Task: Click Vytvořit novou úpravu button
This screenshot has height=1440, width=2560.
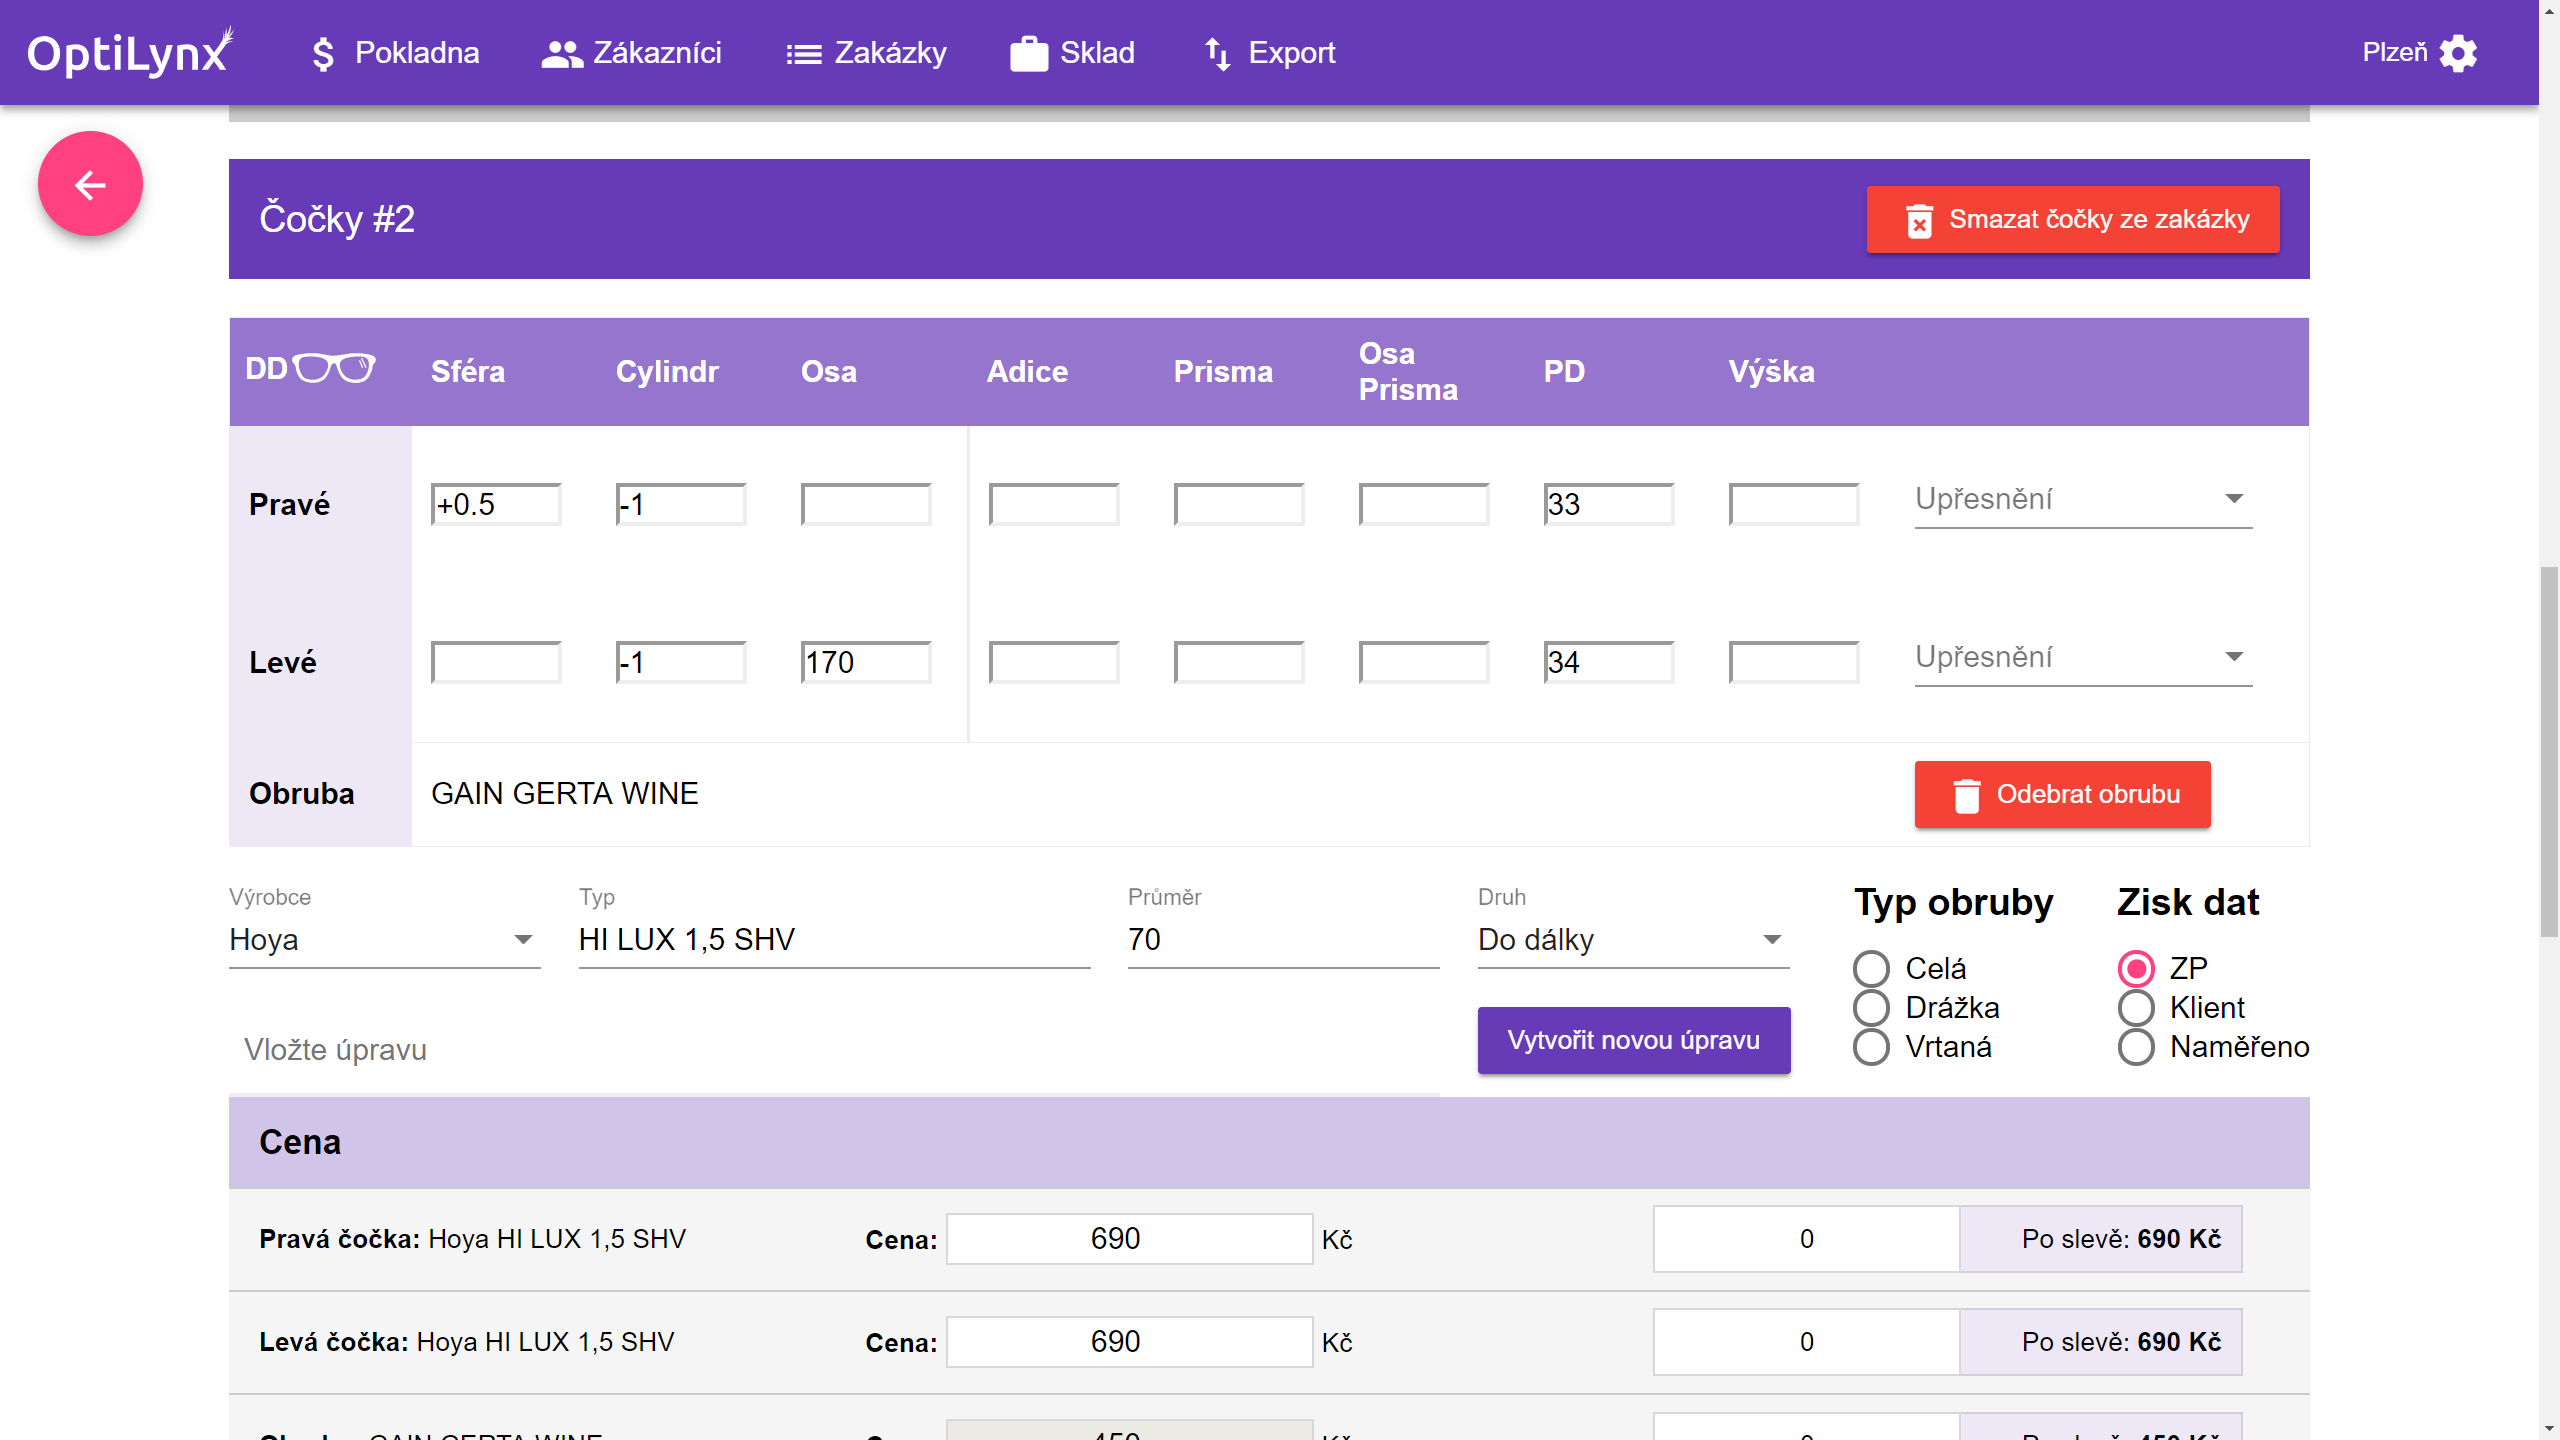Action: (1633, 1040)
